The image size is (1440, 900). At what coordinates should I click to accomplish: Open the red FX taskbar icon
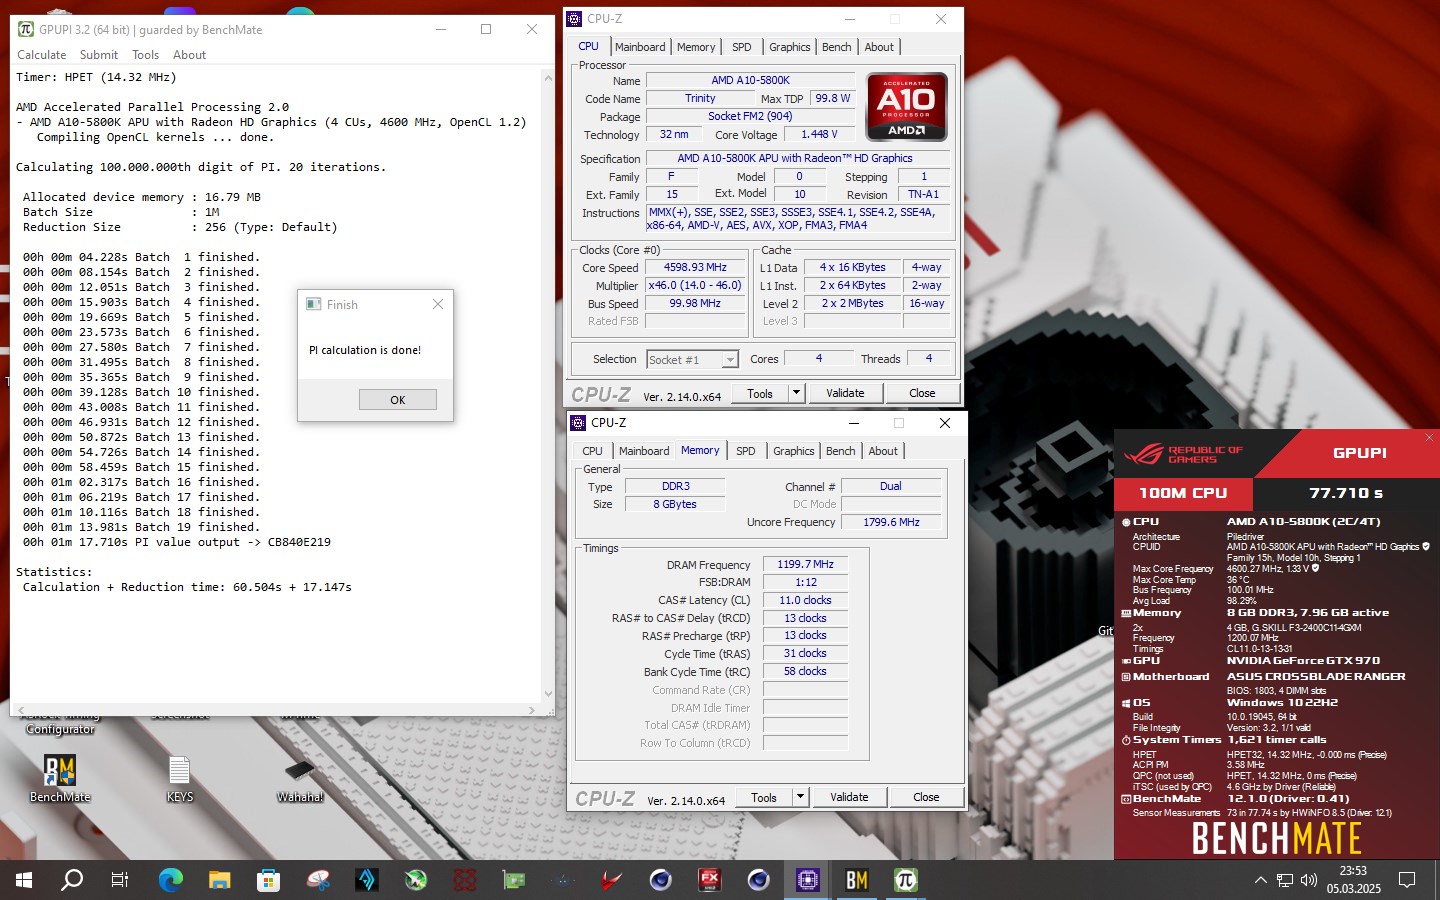click(x=710, y=880)
